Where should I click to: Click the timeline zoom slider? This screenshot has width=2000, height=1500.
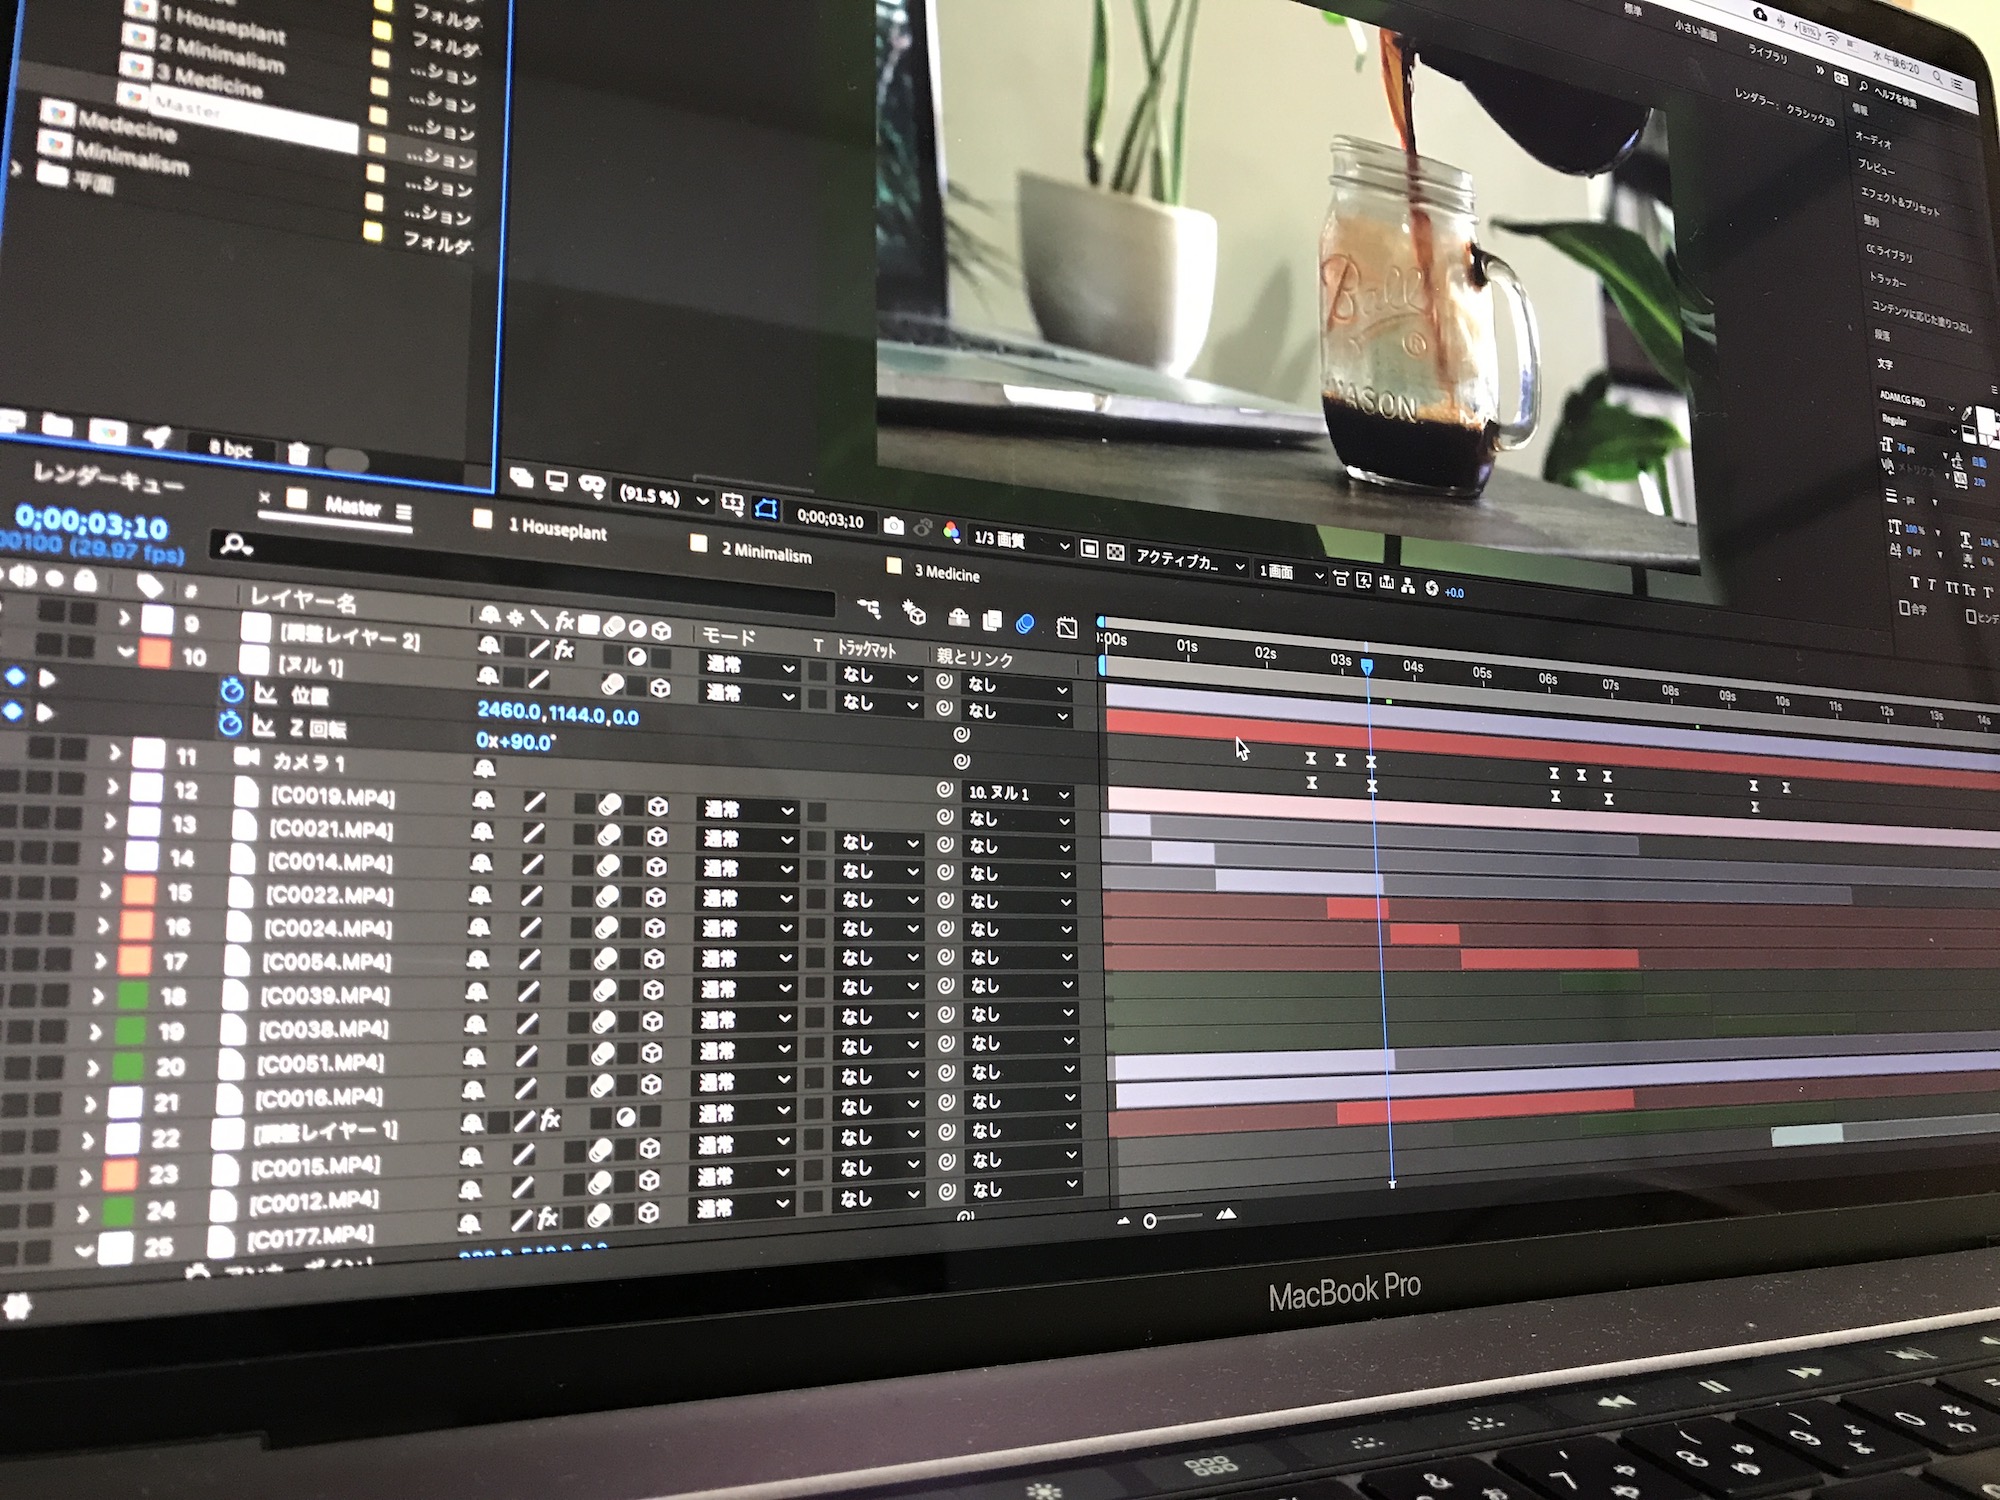point(1151,1220)
